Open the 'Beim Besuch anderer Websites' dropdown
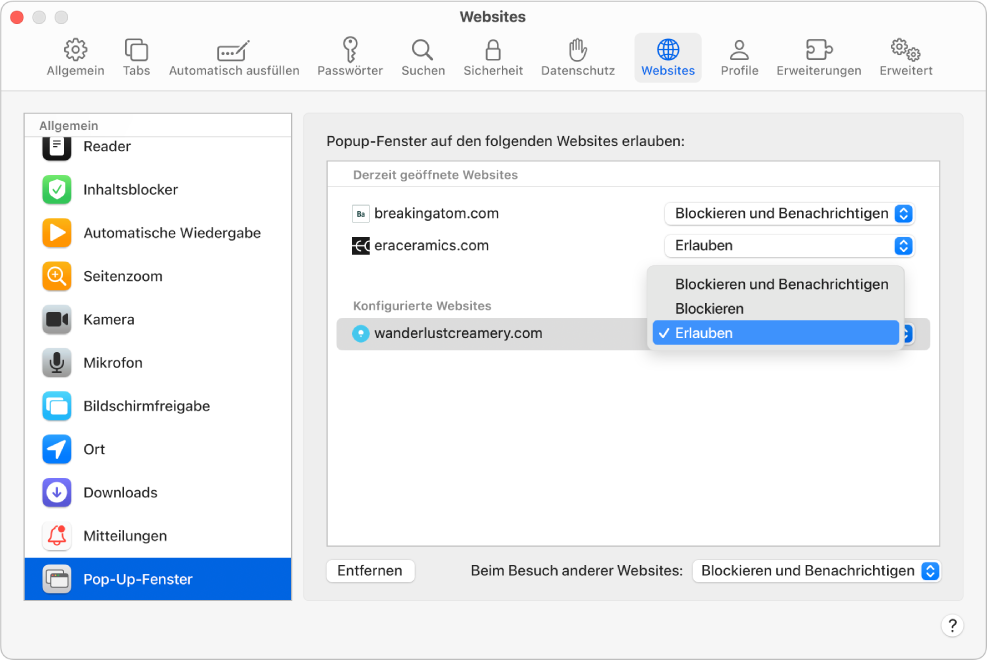Screen dimensions: 987x662 click(x=816, y=571)
